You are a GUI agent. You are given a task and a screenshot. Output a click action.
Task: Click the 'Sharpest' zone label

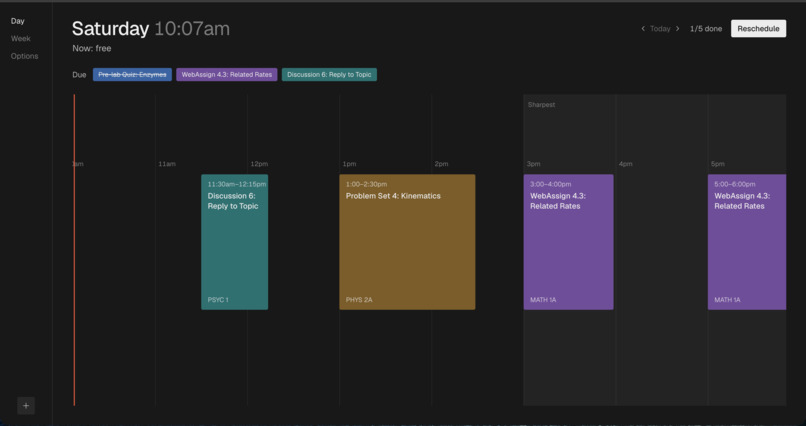pyautogui.click(x=541, y=105)
